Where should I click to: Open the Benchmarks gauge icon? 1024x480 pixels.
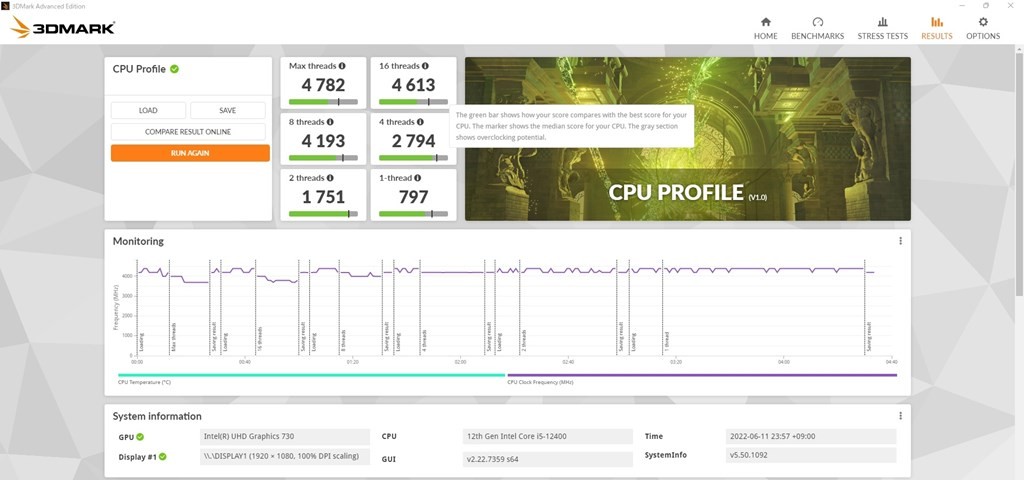(818, 22)
